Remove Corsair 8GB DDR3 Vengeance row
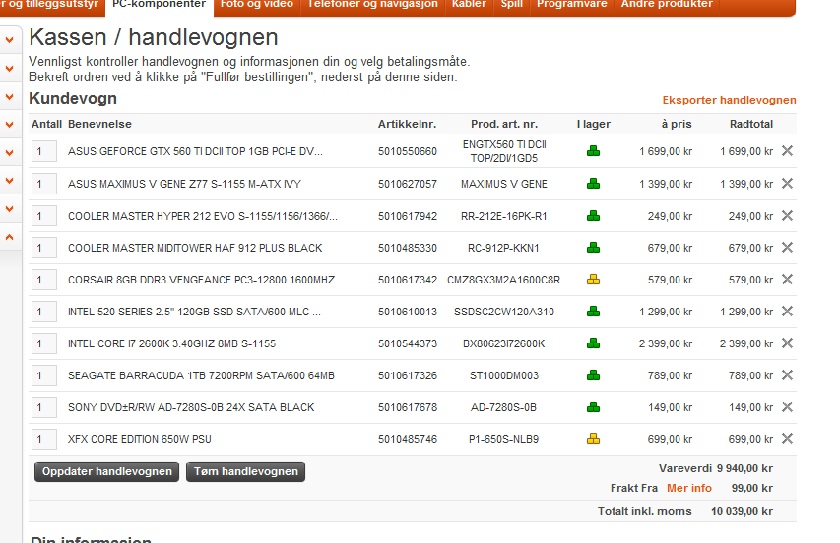840x543 pixels. (x=787, y=279)
